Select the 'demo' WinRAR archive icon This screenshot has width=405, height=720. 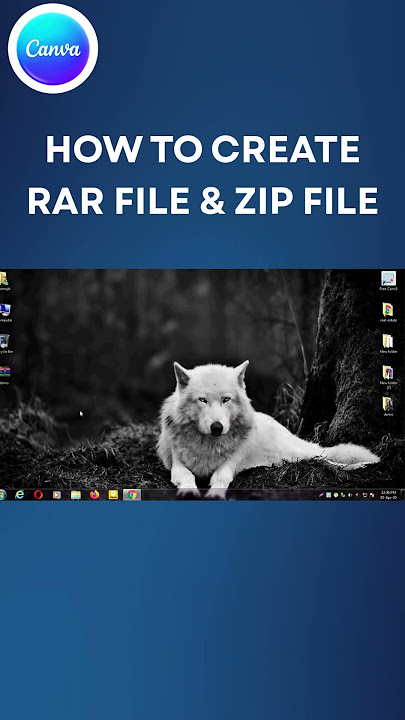pos(5,374)
